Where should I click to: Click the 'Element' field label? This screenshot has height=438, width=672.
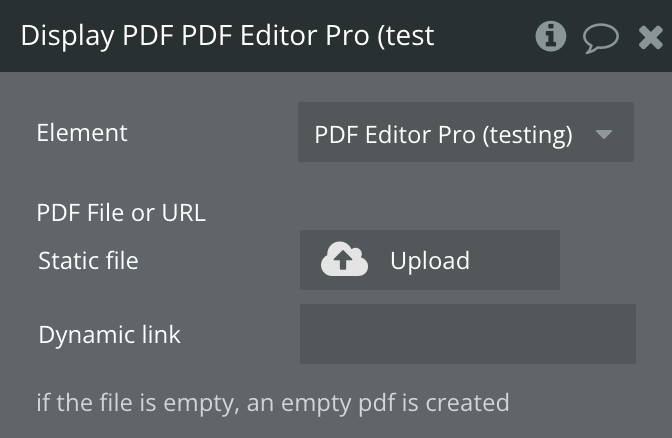point(82,132)
